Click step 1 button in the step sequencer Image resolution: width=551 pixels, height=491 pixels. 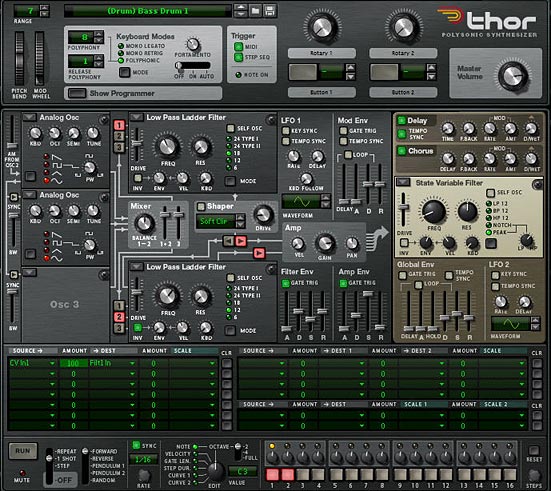(272, 474)
